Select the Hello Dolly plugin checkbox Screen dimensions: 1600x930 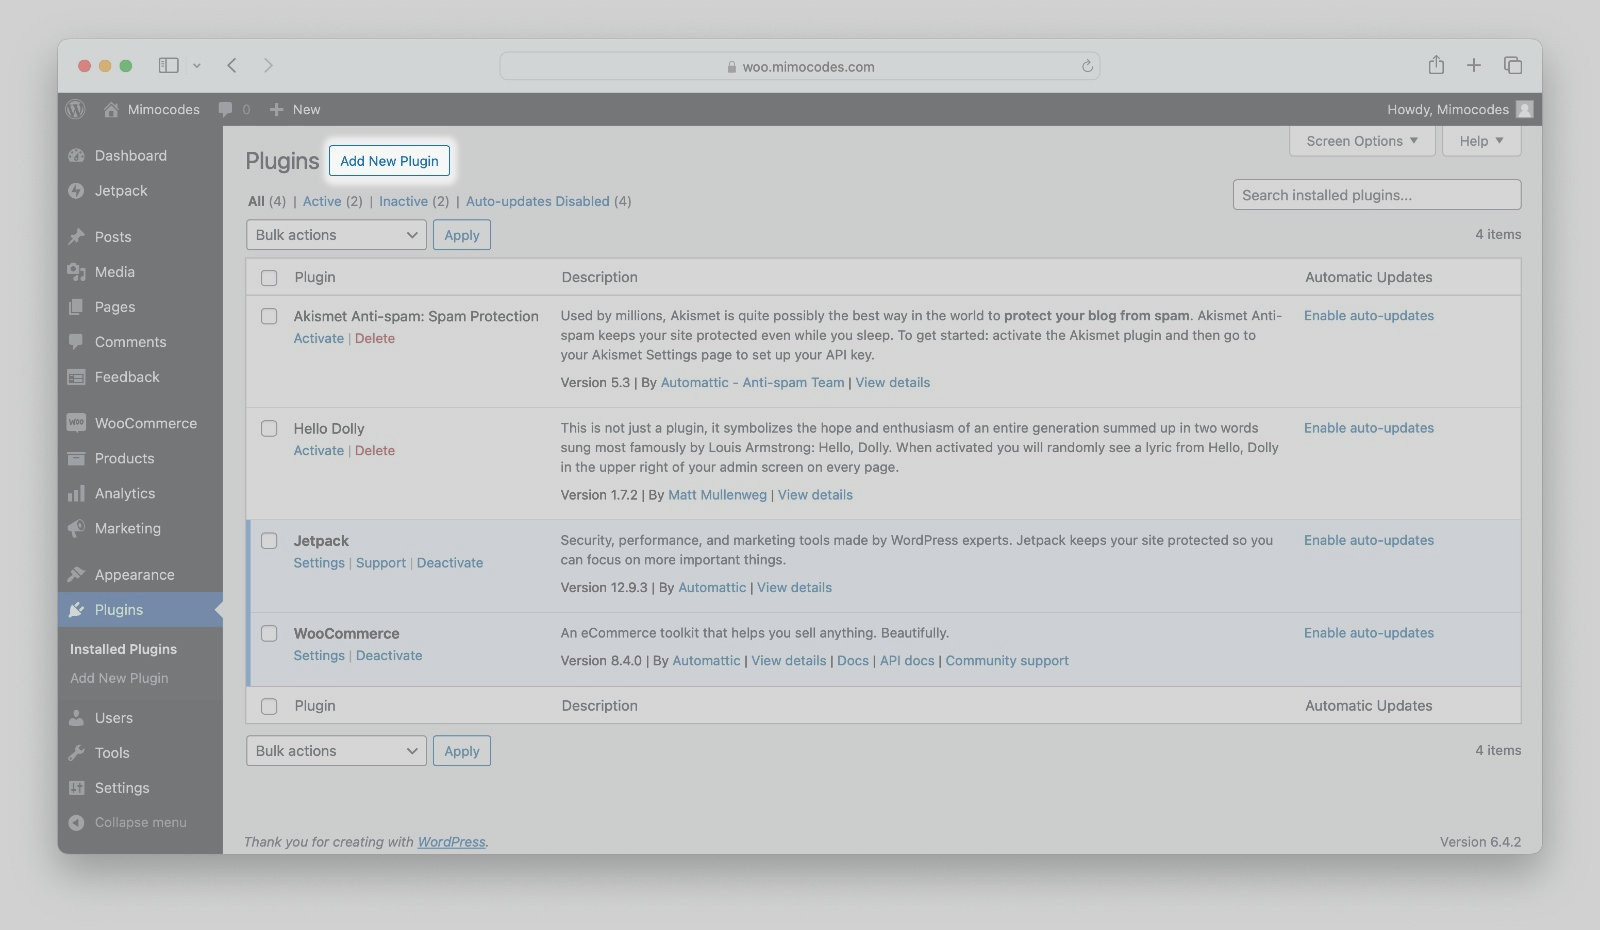[269, 428]
